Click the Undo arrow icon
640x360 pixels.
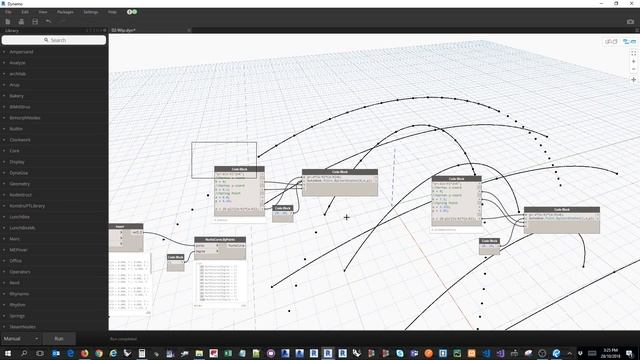(49, 21)
